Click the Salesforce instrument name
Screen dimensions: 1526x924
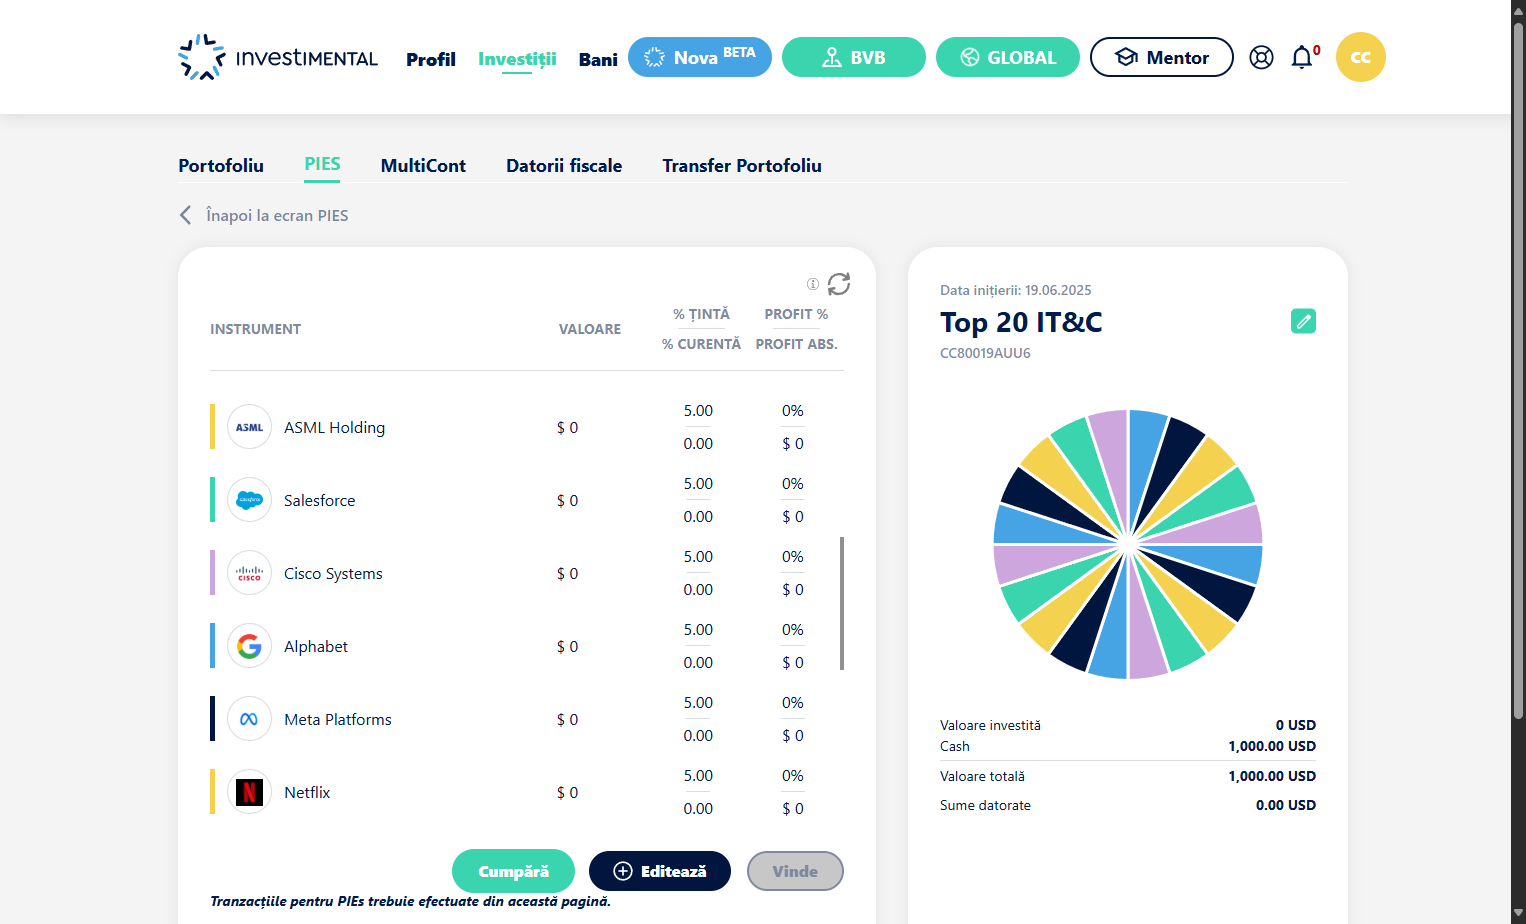pos(319,500)
